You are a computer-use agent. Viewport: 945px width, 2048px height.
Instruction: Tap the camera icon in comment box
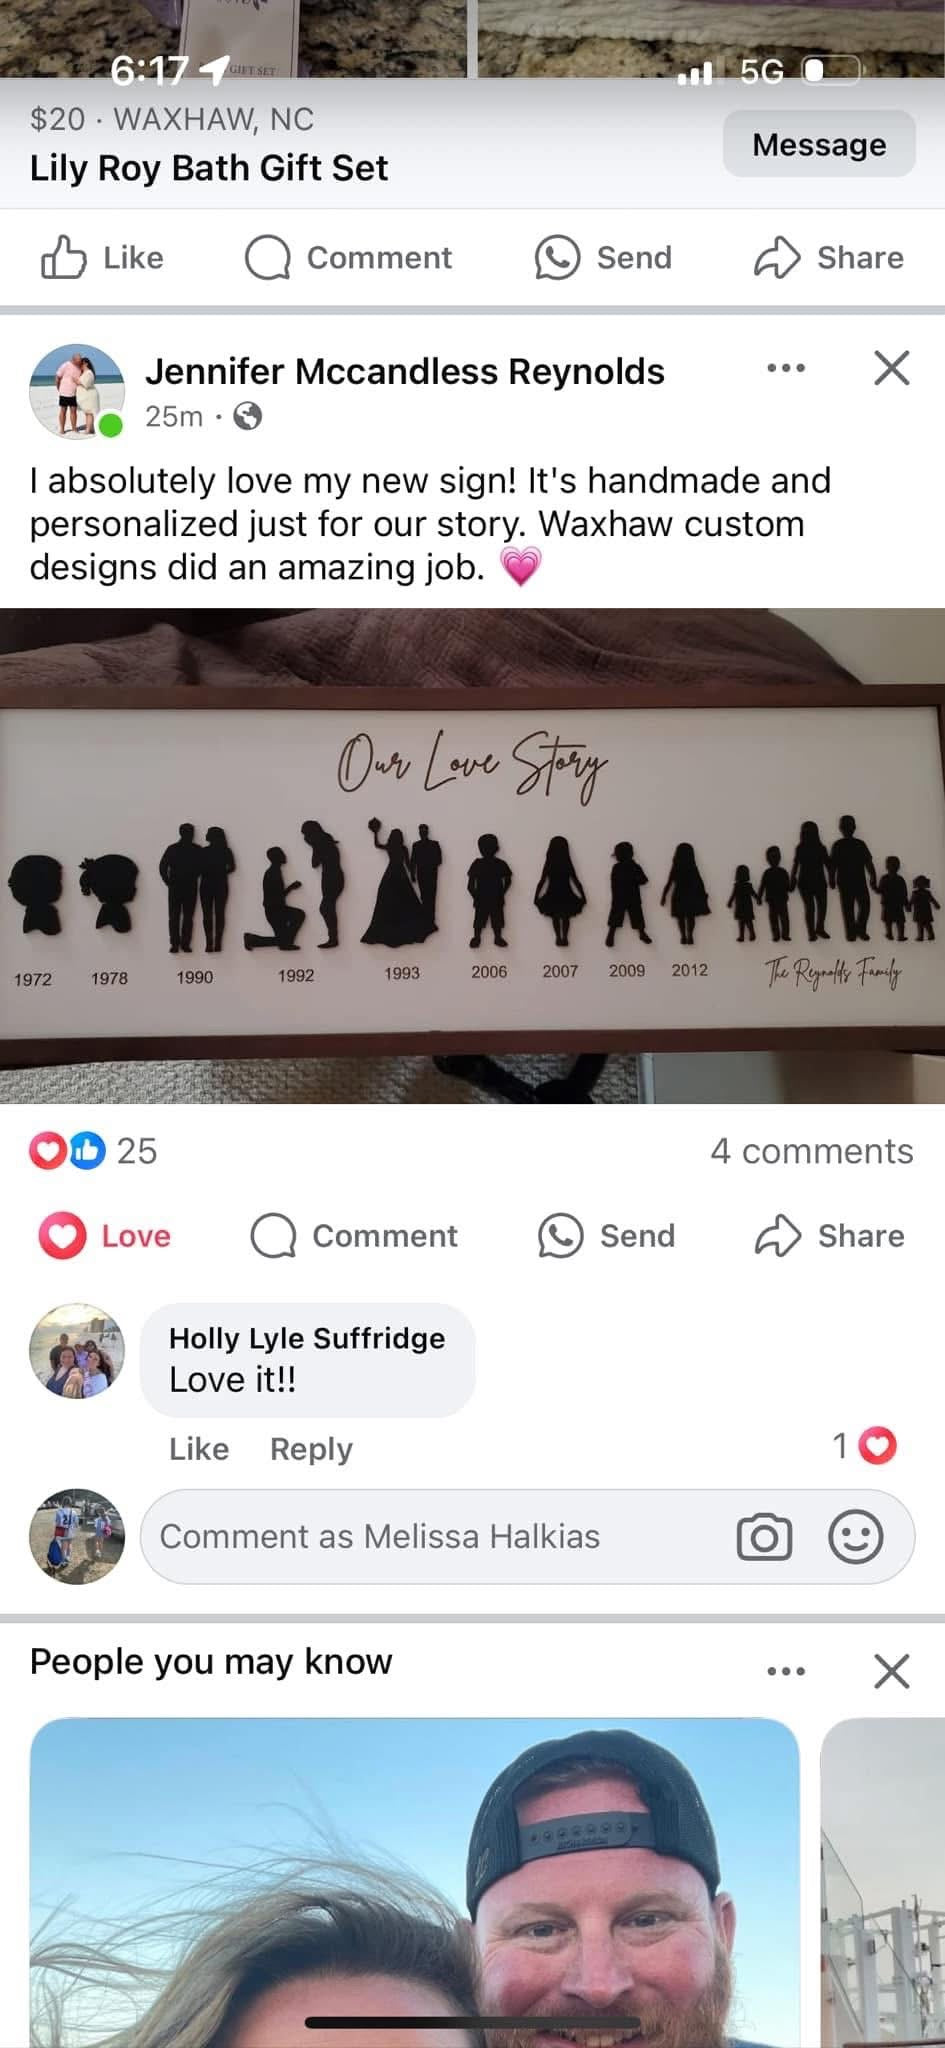coord(764,1537)
